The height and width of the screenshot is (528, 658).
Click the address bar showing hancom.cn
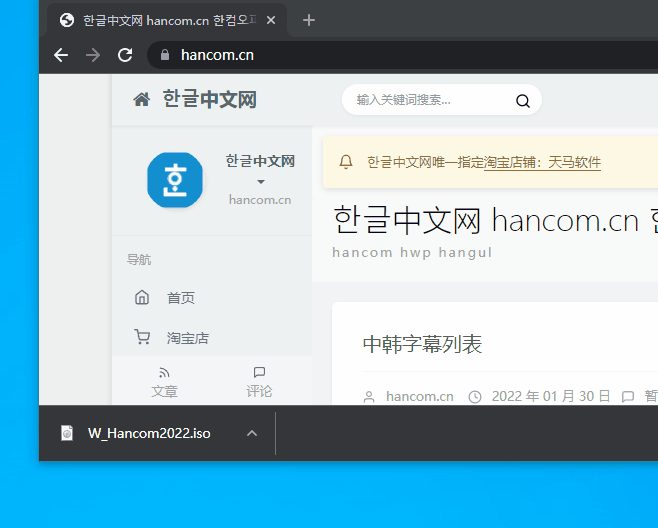coord(403,55)
